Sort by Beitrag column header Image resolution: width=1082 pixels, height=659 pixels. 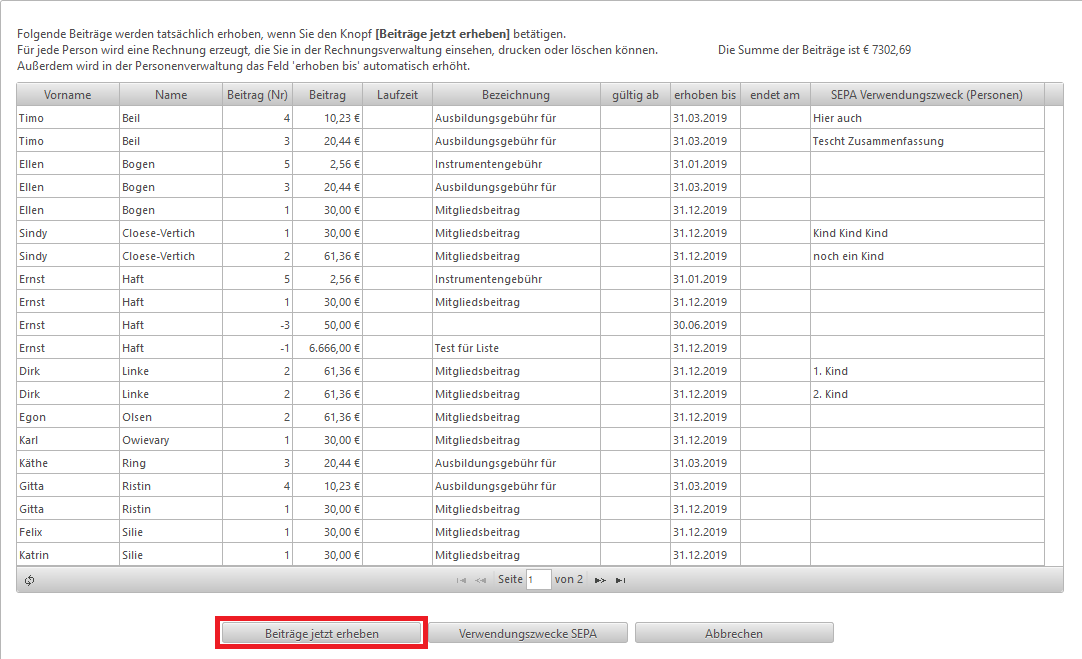(x=327, y=95)
